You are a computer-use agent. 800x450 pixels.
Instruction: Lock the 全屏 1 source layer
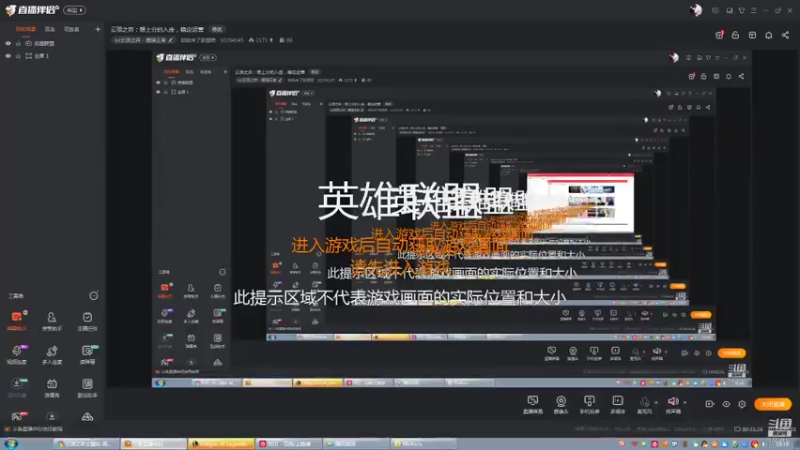coord(18,56)
